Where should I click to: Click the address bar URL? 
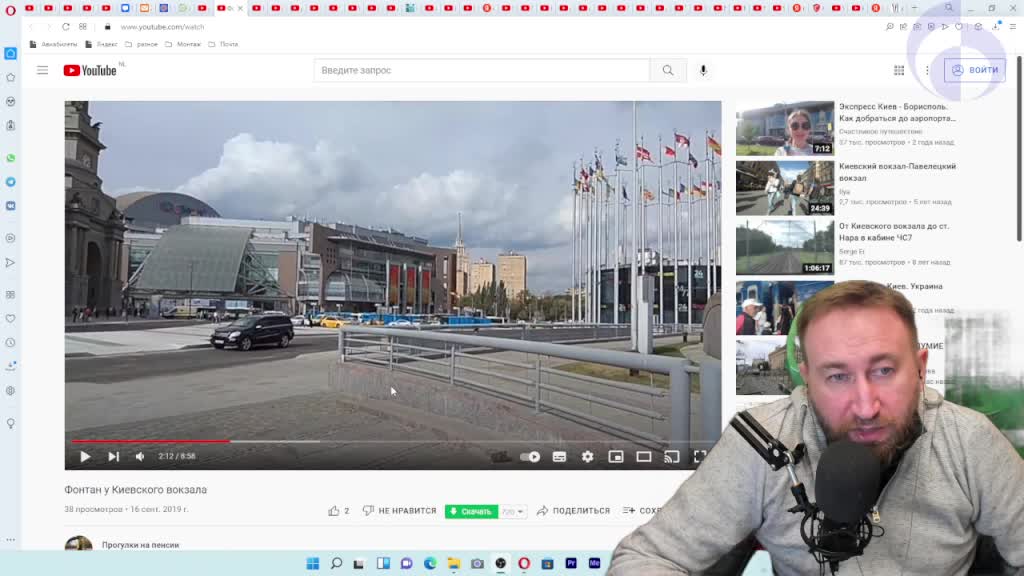coord(163,27)
